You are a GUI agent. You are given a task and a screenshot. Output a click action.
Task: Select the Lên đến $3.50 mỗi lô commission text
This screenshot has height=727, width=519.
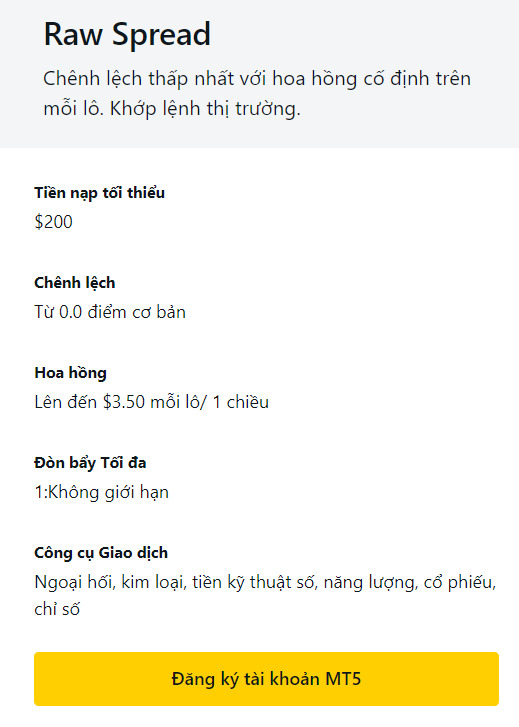click(x=152, y=402)
